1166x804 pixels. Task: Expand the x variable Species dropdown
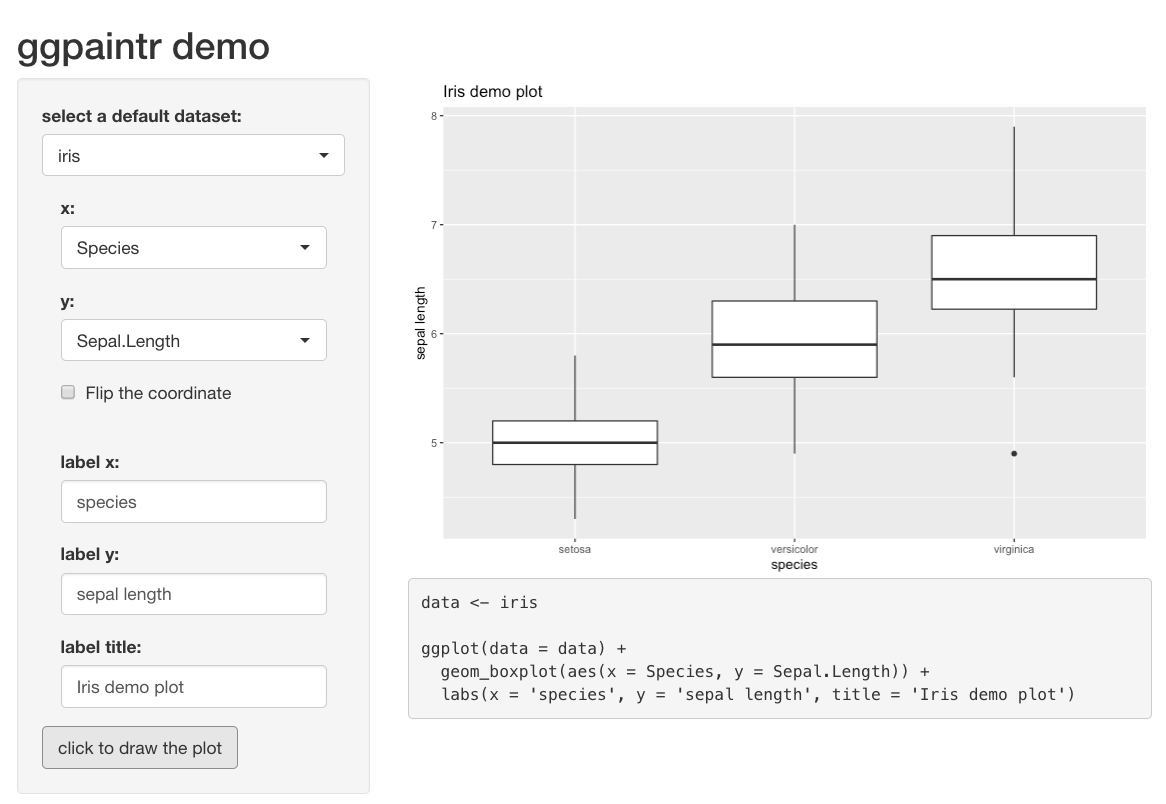pyautogui.click(x=193, y=248)
